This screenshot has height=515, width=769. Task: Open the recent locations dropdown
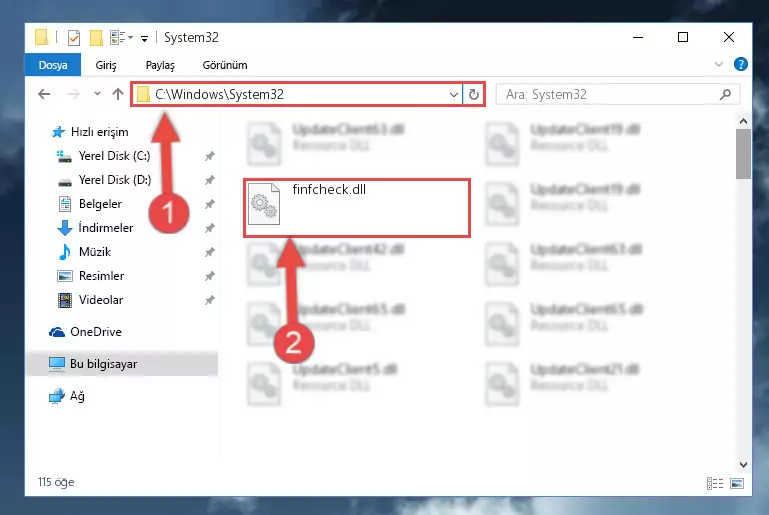pos(97,94)
